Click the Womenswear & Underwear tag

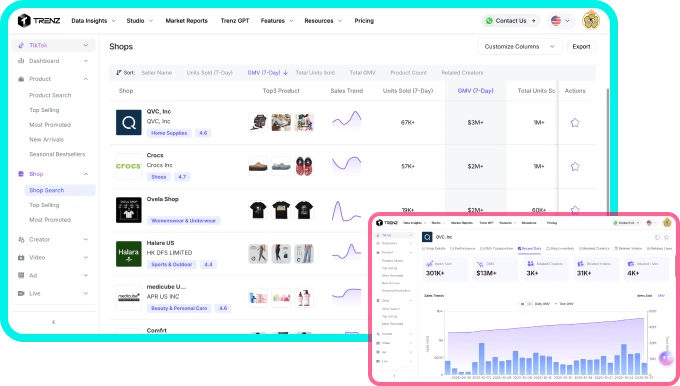tap(183, 221)
